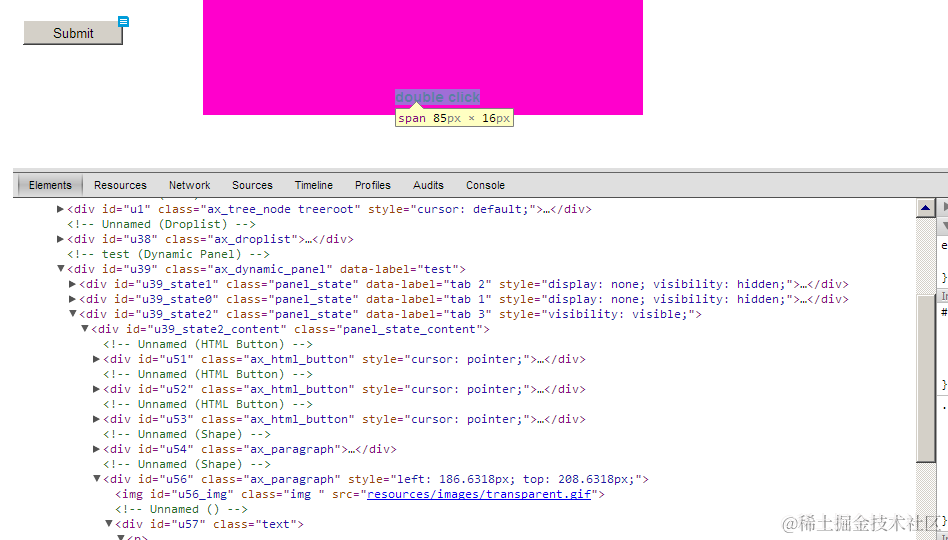Open the note icon beside Submit

[123, 22]
